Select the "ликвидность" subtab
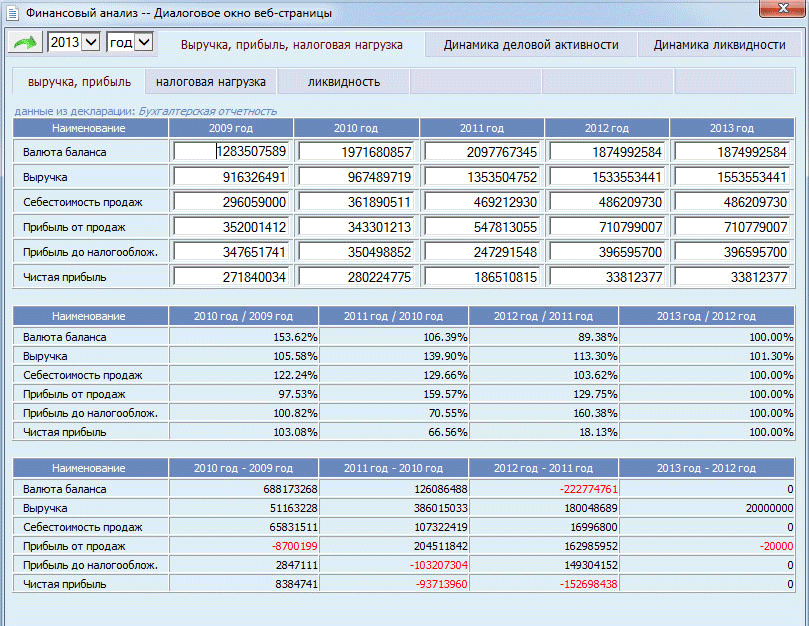This screenshot has width=809, height=626. (x=344, y=82)
